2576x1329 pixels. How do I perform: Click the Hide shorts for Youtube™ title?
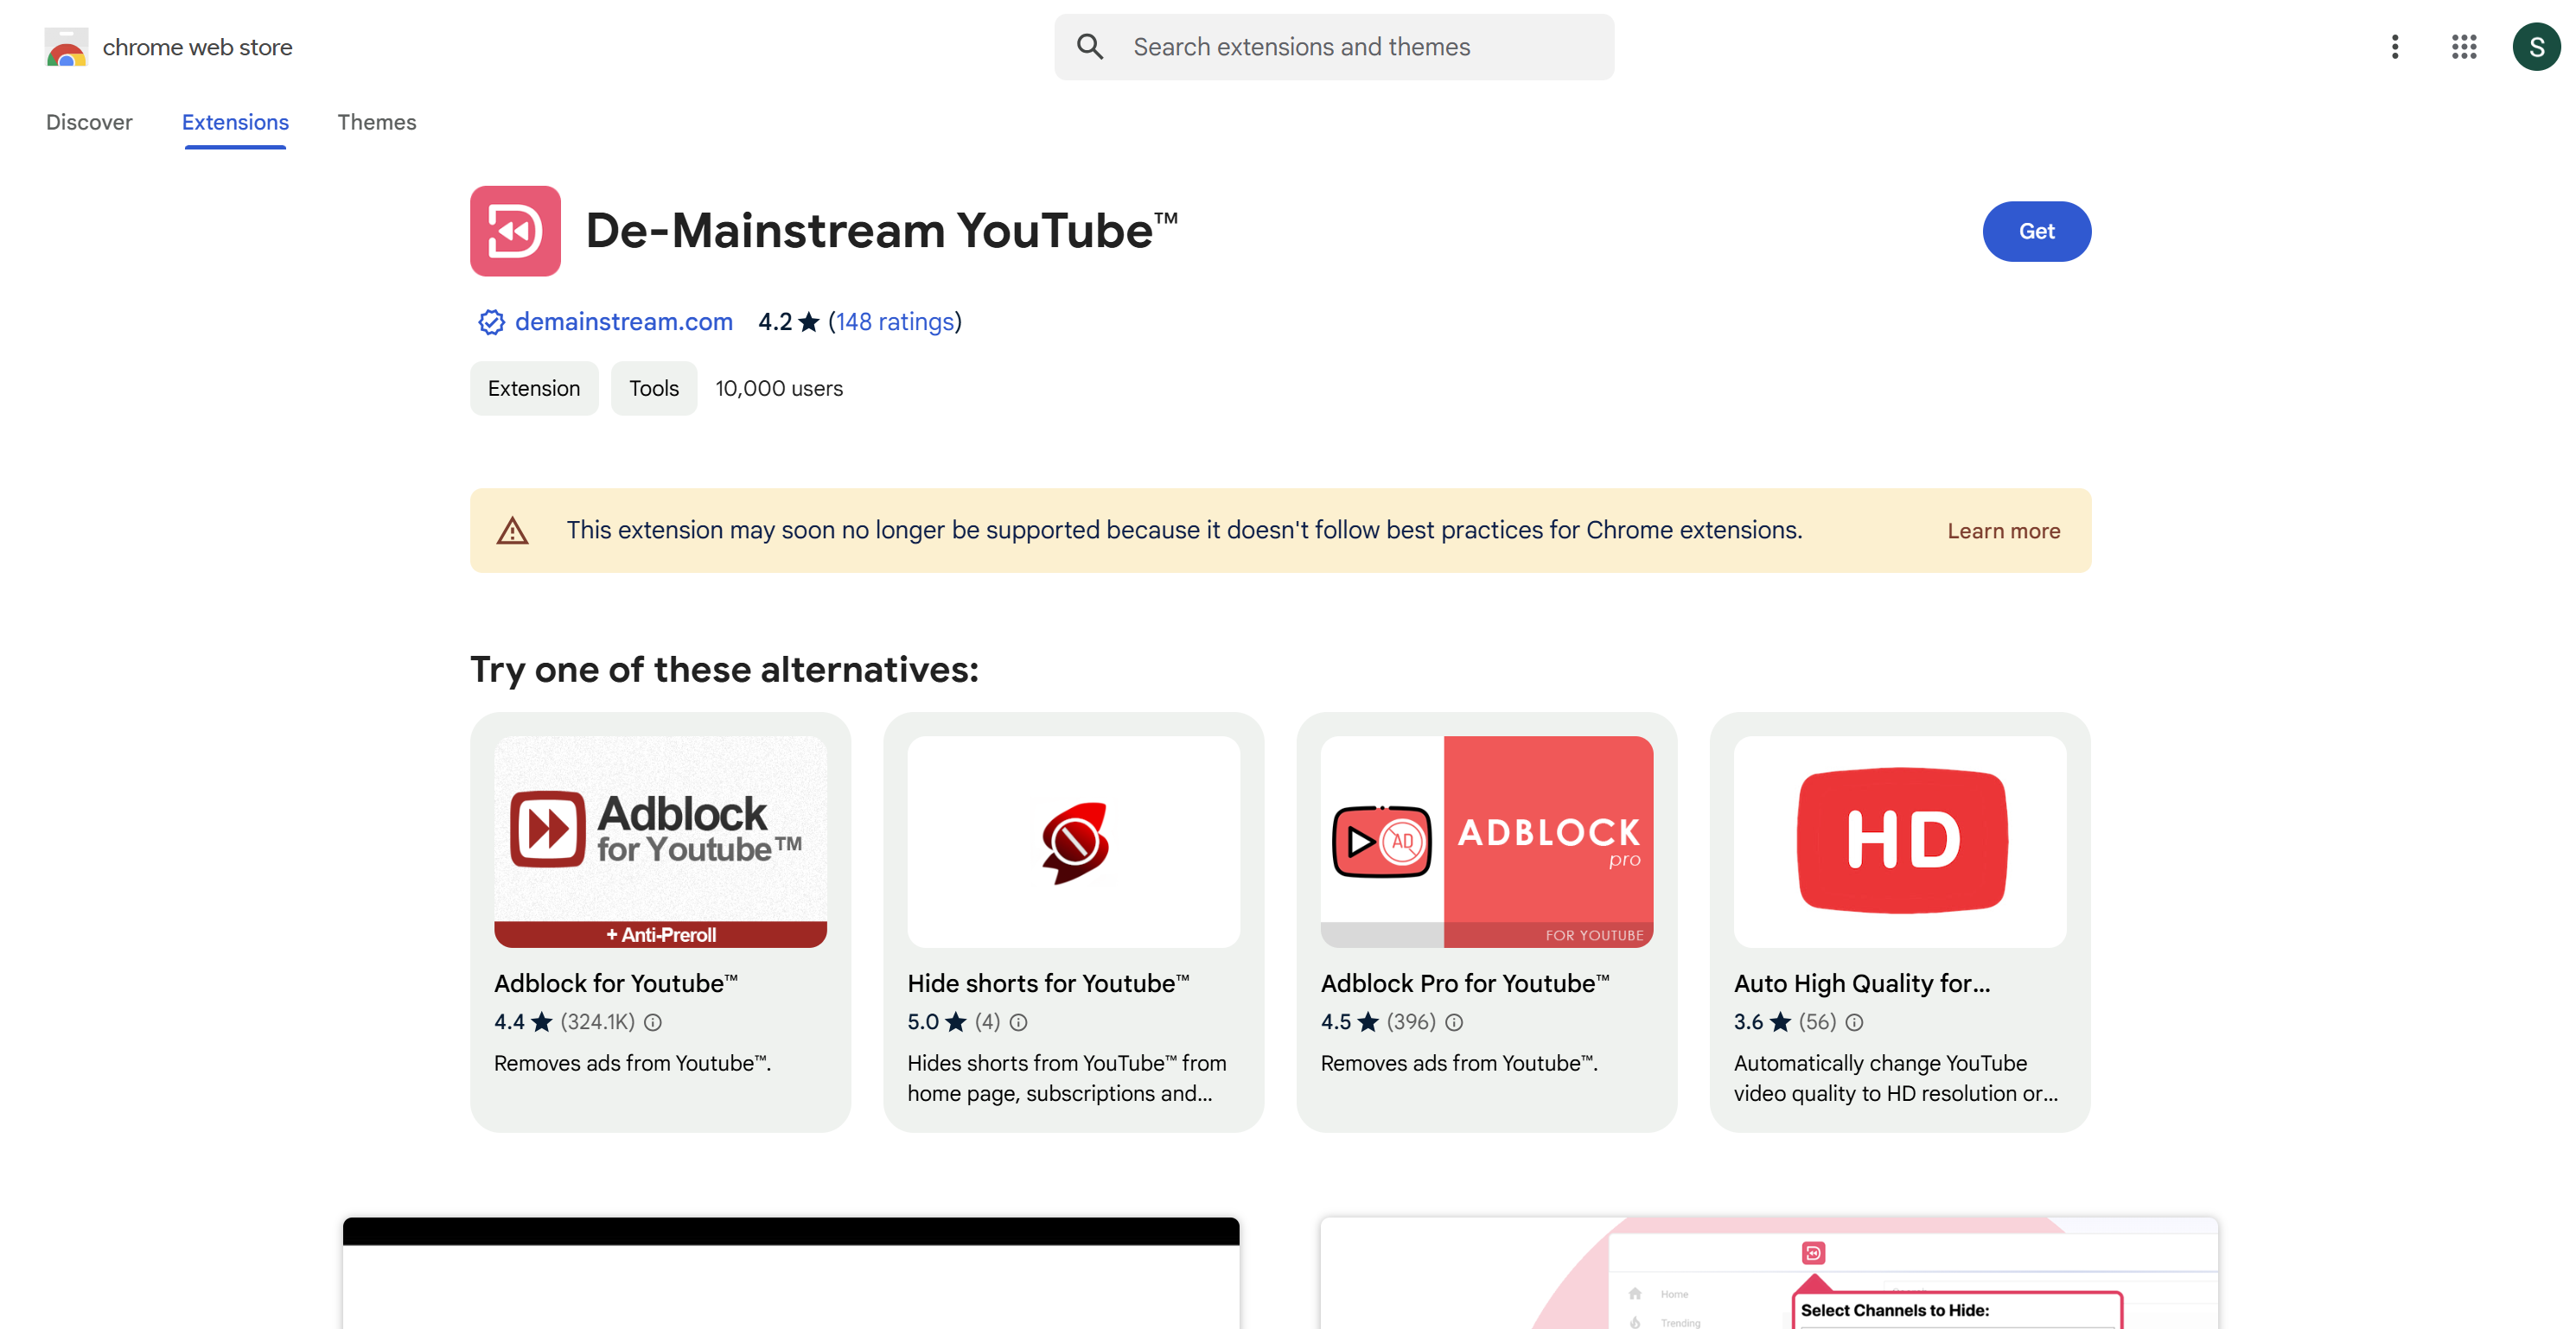coord(1049,983)
